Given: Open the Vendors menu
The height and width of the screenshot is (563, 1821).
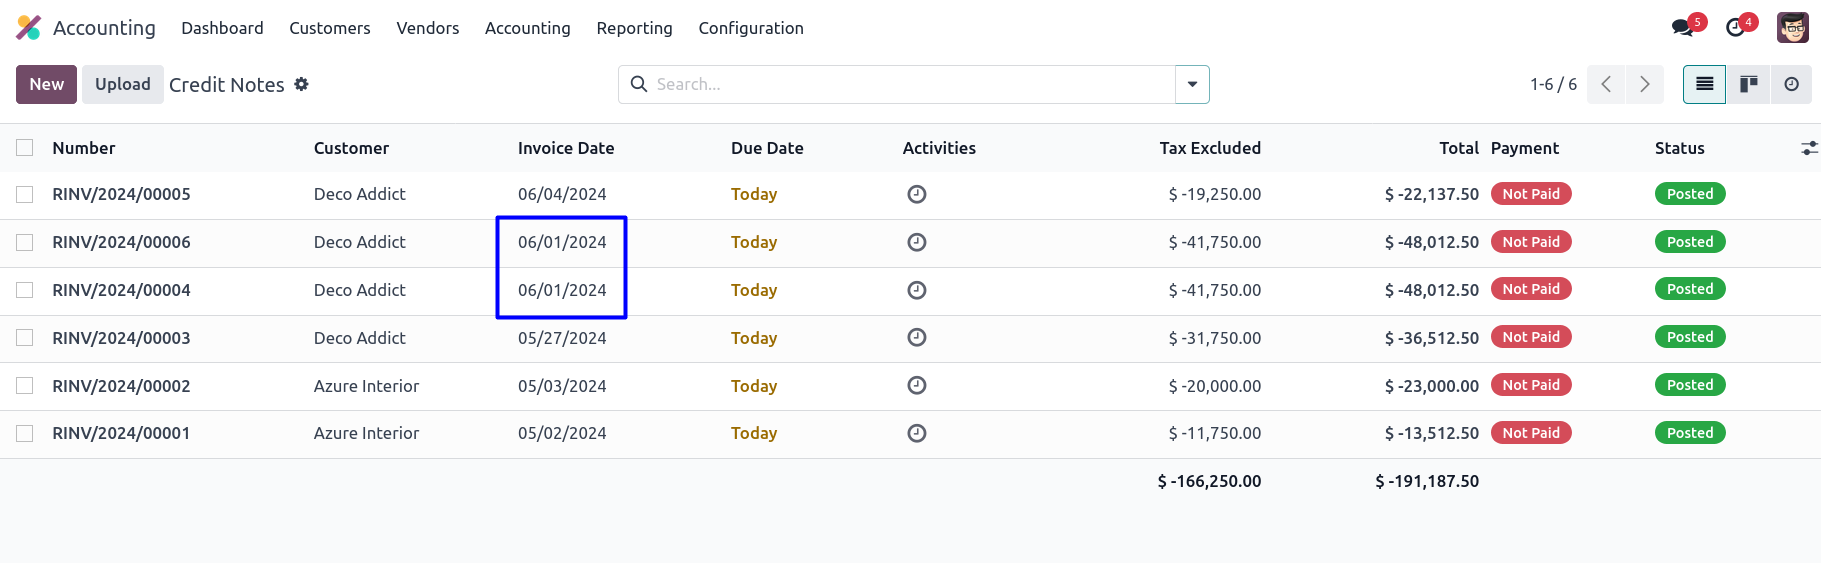Looking at the screenshot, I should tap(427, 28).
